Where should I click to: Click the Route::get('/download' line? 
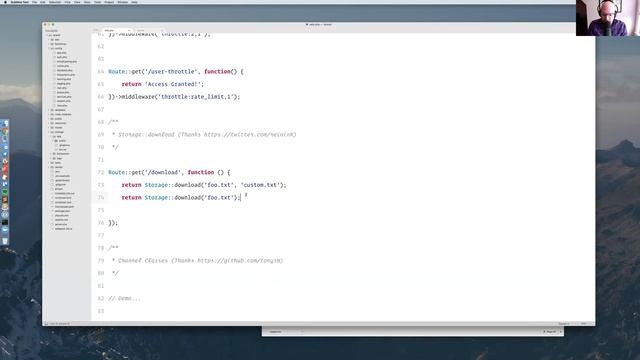pos(169,172)
